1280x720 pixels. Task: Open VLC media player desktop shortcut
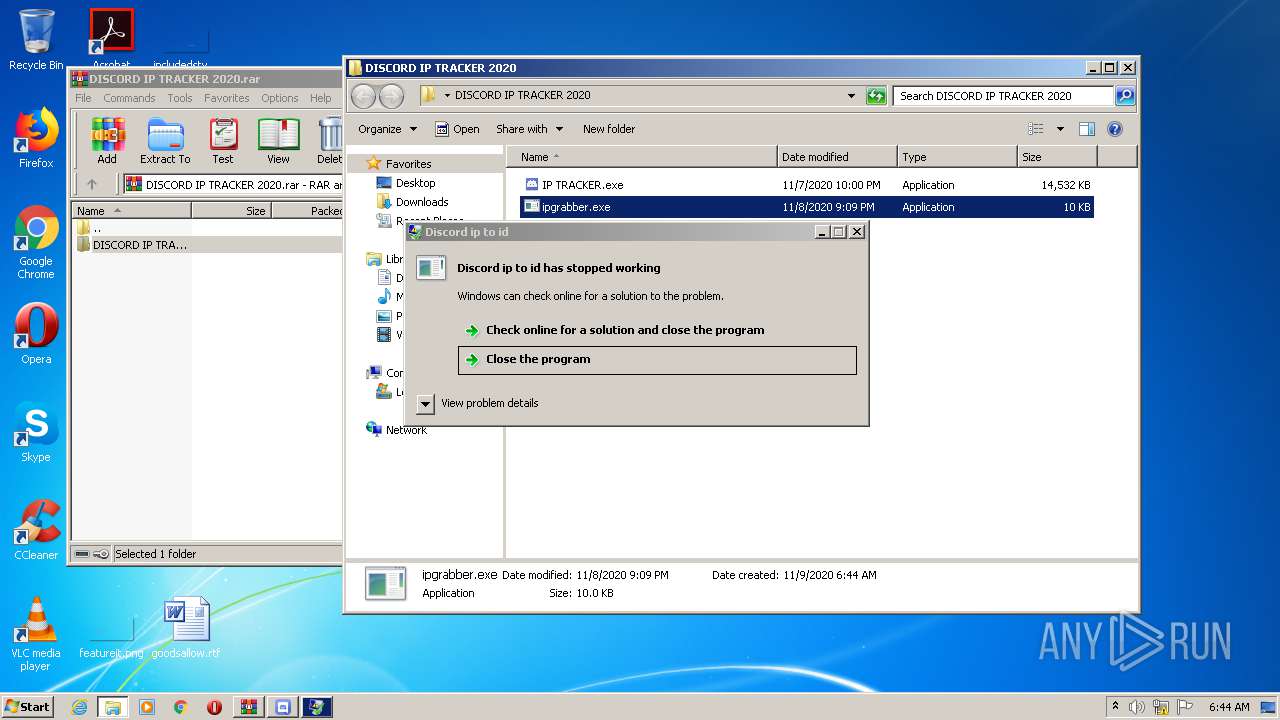point(36,634)
